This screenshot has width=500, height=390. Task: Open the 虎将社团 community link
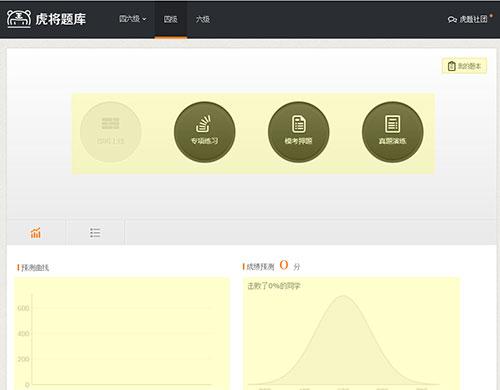click(470, 19)
